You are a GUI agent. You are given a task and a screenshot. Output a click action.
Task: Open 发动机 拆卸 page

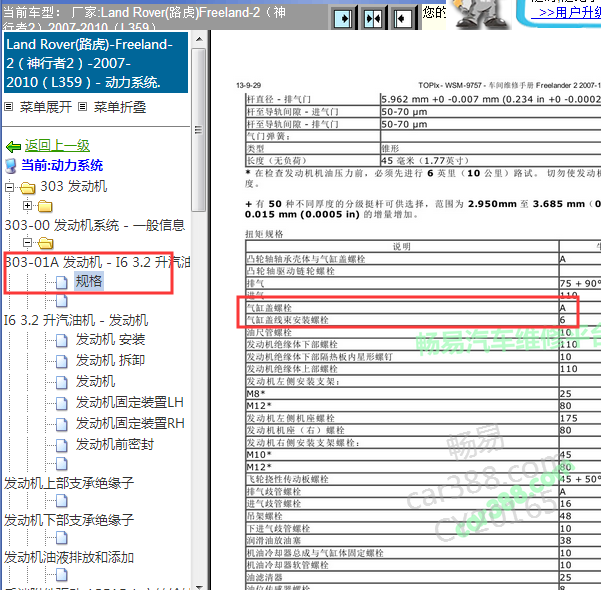(110, 360)
